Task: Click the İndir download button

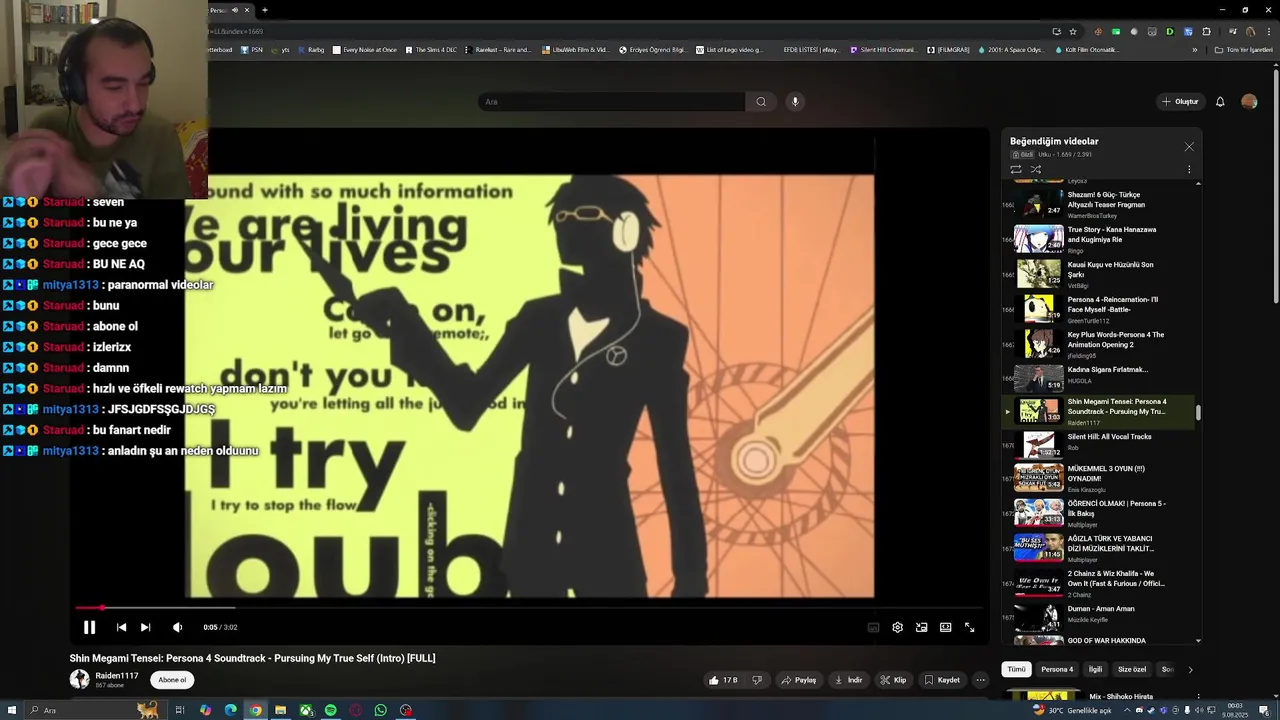Action: click(x=848, y=680)
